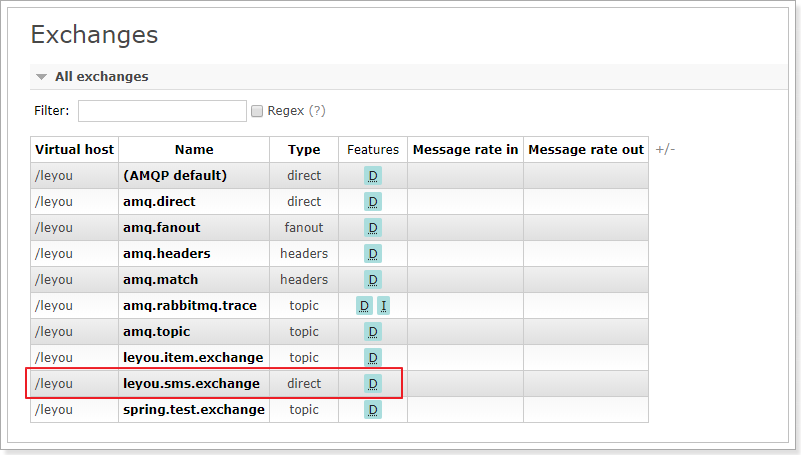
Task: Focus the Filter text input
Action: (162, 111)
